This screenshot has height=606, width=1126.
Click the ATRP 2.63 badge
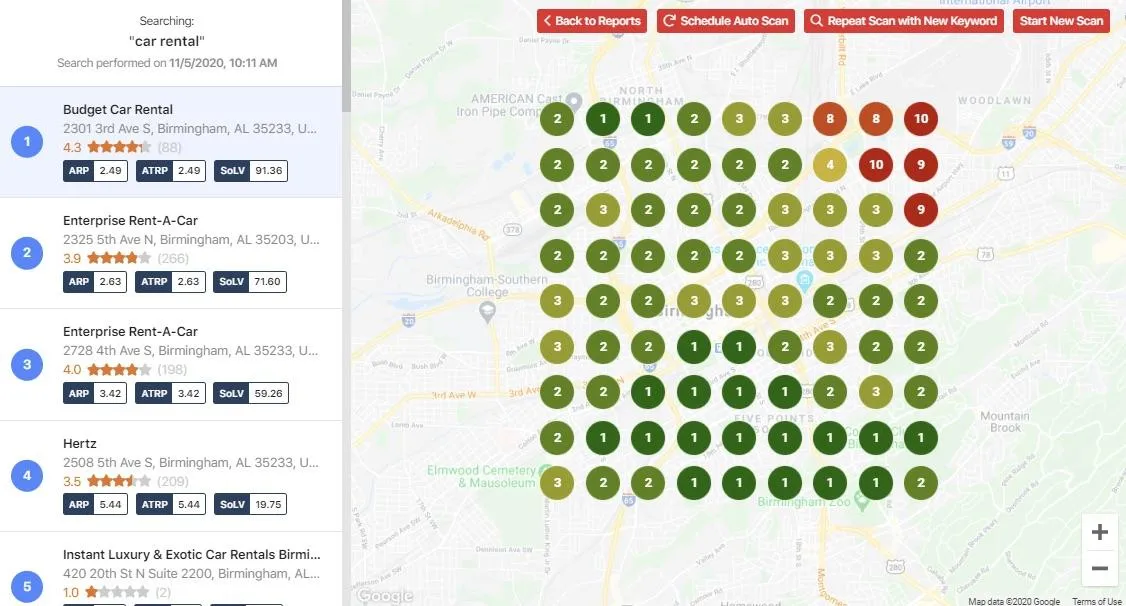pyautogui.click(x=170, y=281)
